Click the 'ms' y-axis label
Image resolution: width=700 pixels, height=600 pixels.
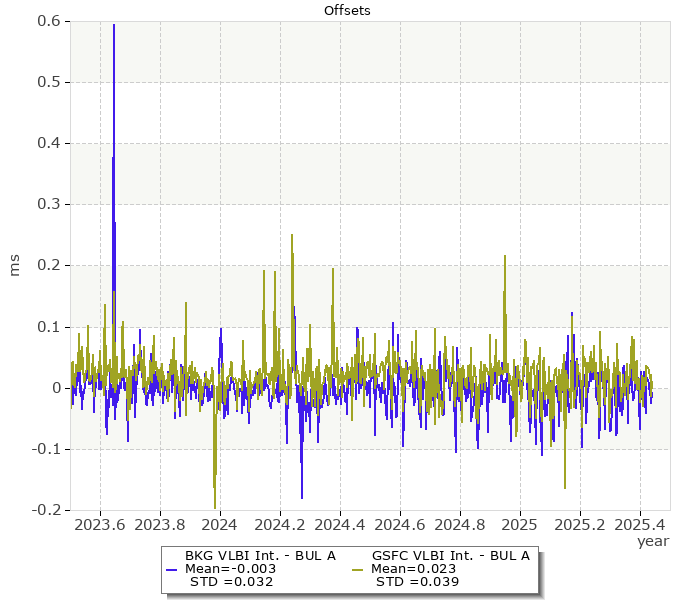pos(15,266)
